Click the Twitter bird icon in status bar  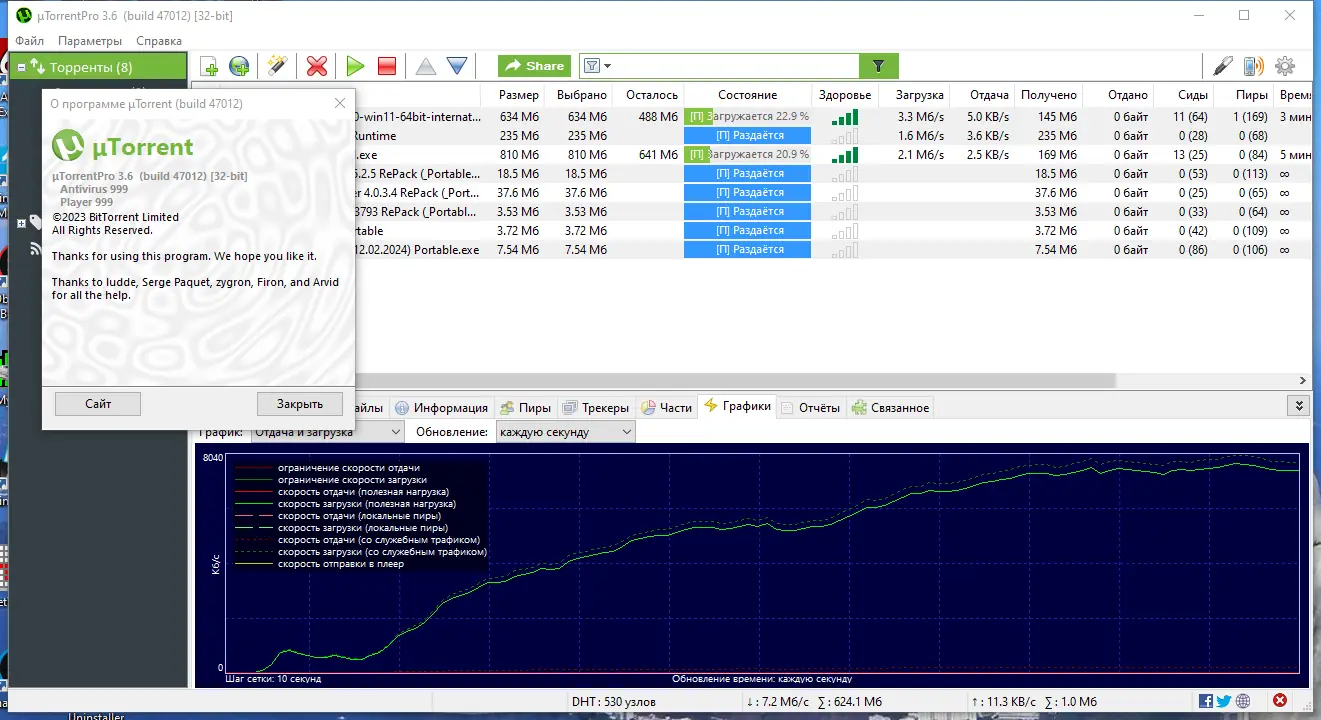pos(1224,701)
